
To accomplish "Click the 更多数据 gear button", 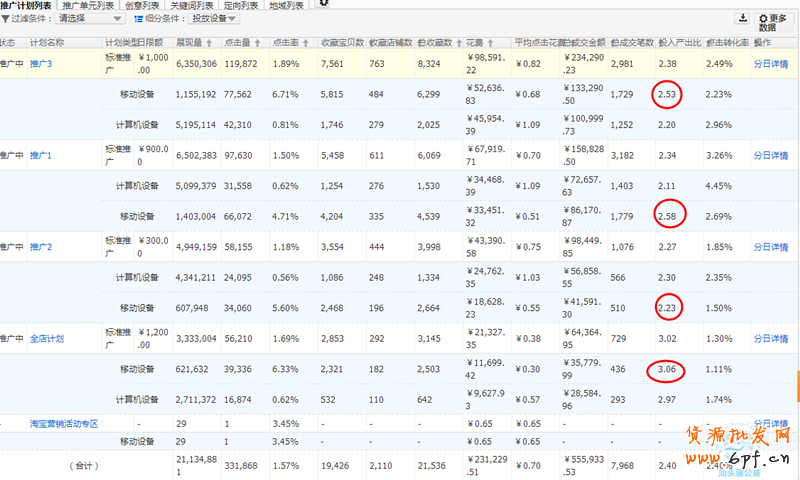I will (773, 22).
